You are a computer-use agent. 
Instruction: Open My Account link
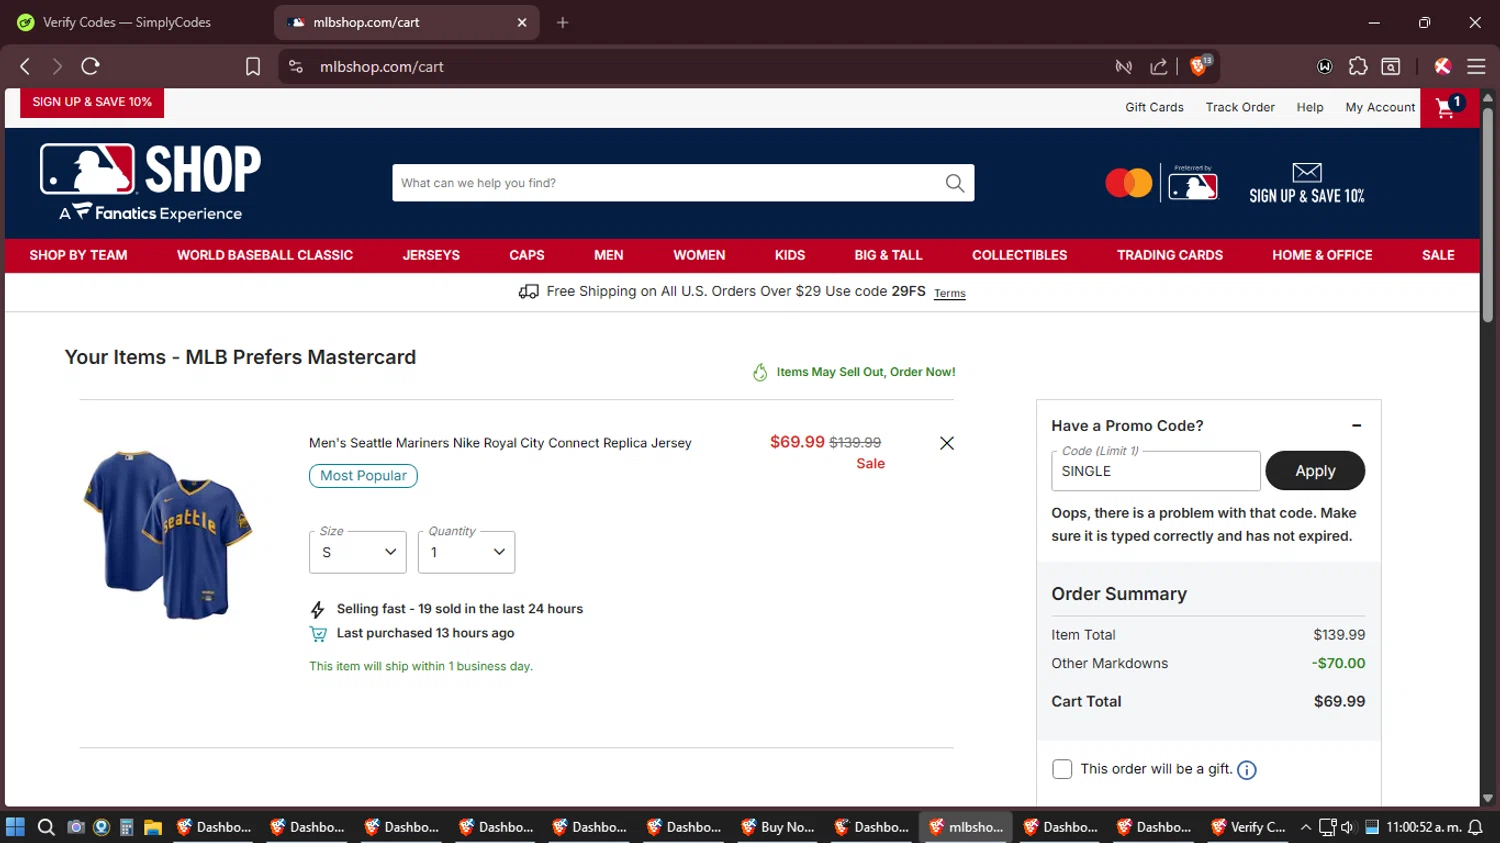click(x=1380, y=107)
